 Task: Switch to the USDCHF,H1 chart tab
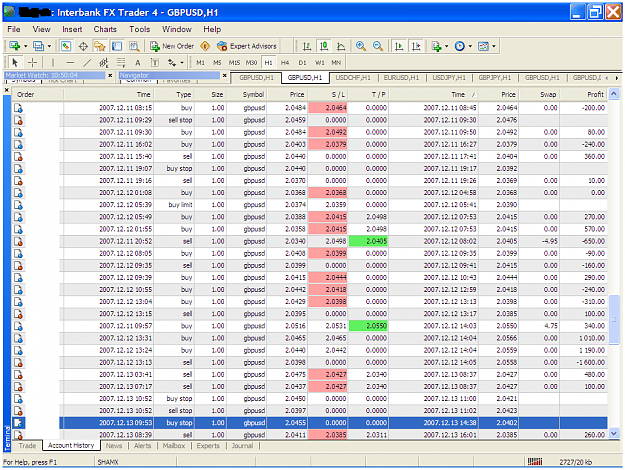tap(353, 77)
